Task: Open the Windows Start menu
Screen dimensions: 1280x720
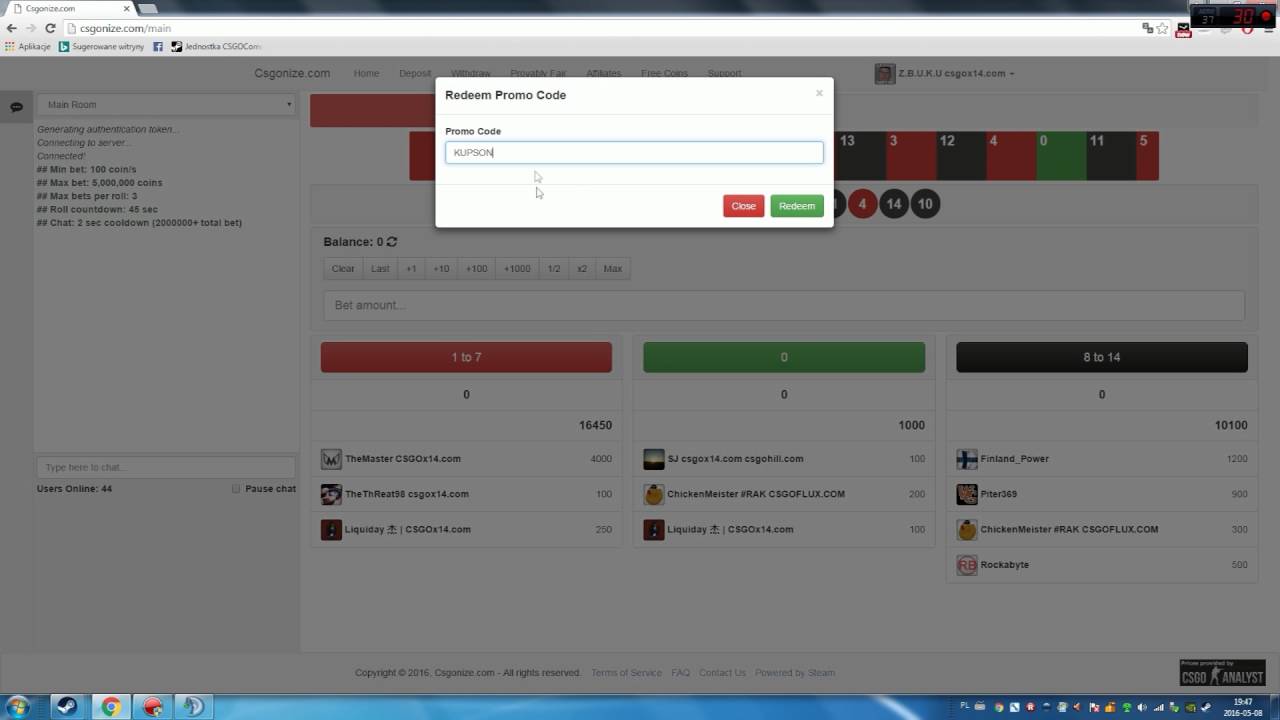Action: point(17,707)
